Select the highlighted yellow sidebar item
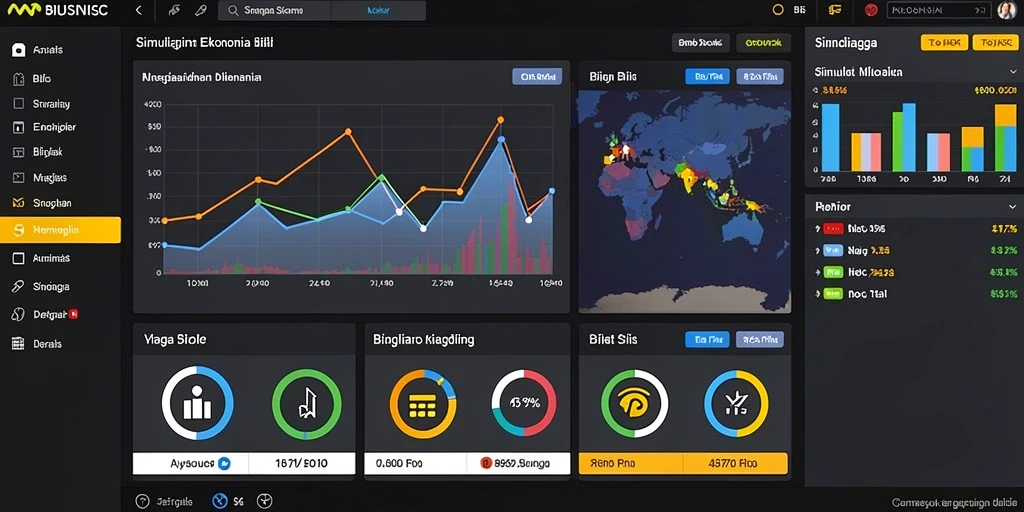The image size is (1024, 512). pyautogui.click(x=60, y=230)
